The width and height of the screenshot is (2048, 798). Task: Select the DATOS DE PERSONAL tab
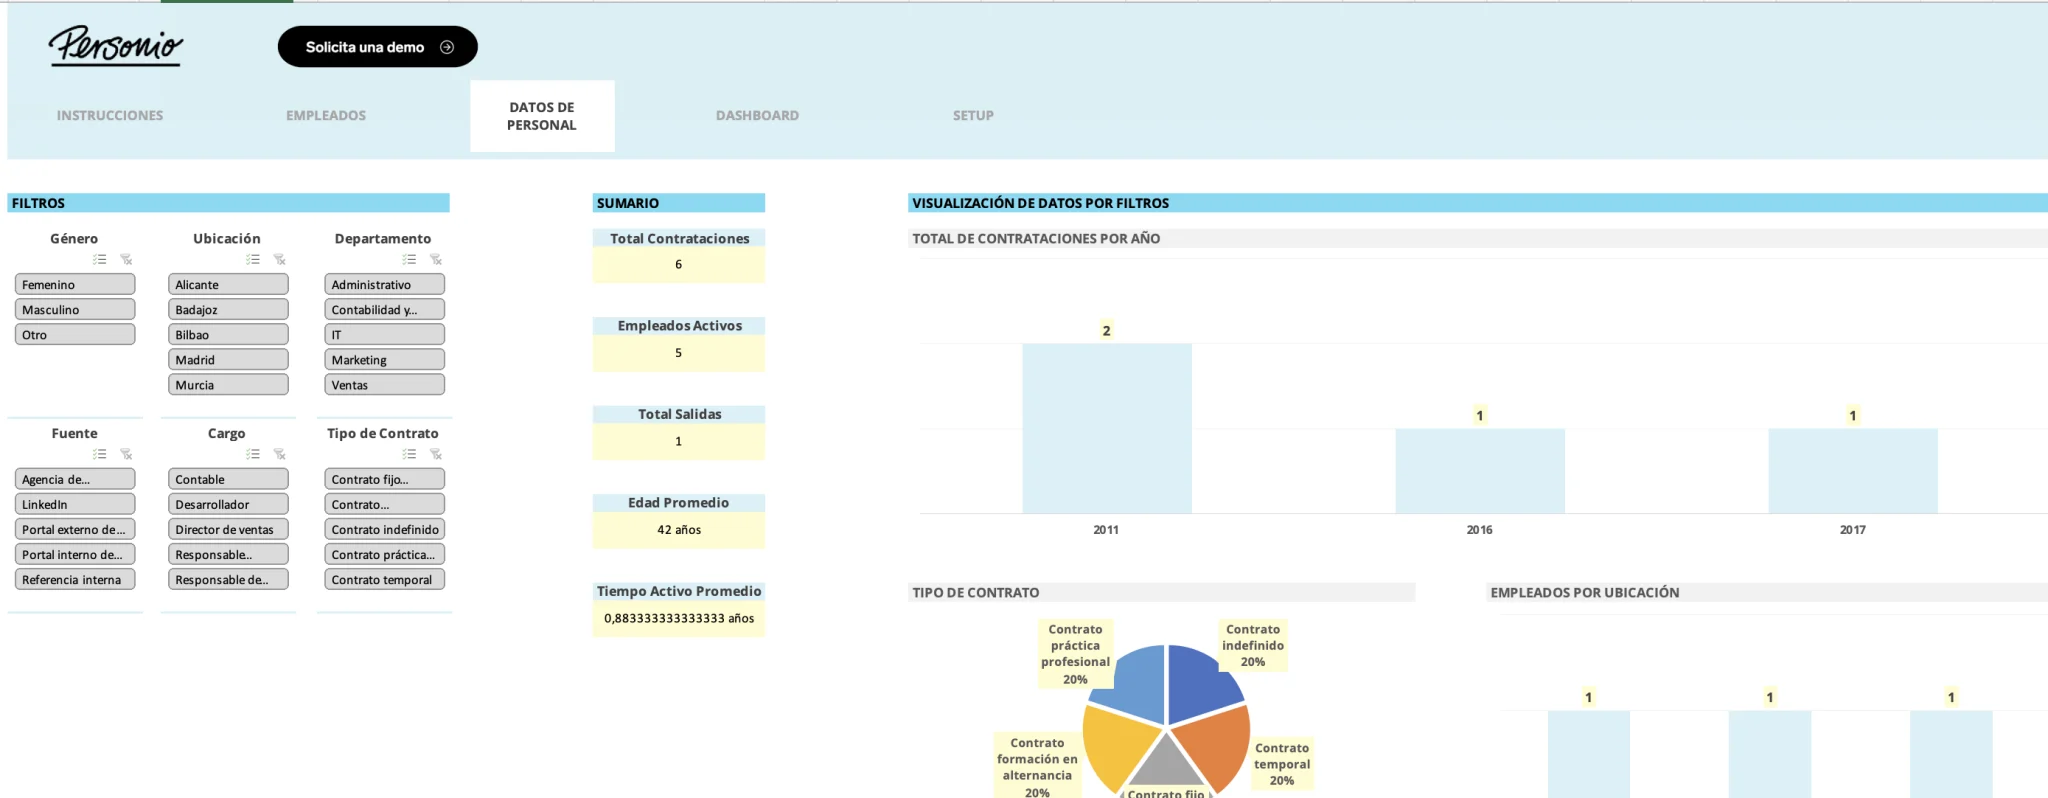click(x=542, y=116)
